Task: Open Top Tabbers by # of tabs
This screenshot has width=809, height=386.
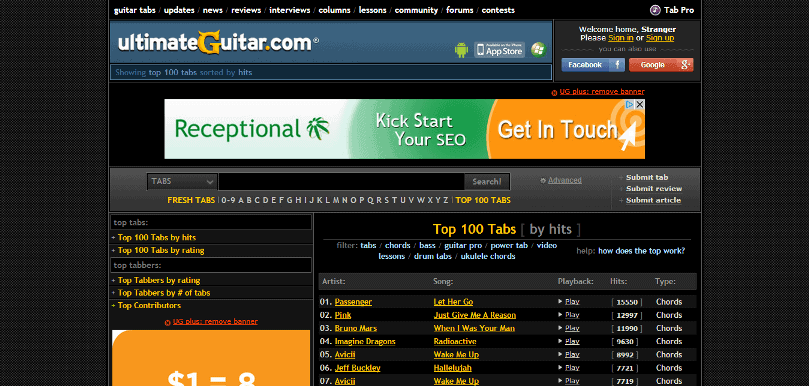Action: point(164,293)
